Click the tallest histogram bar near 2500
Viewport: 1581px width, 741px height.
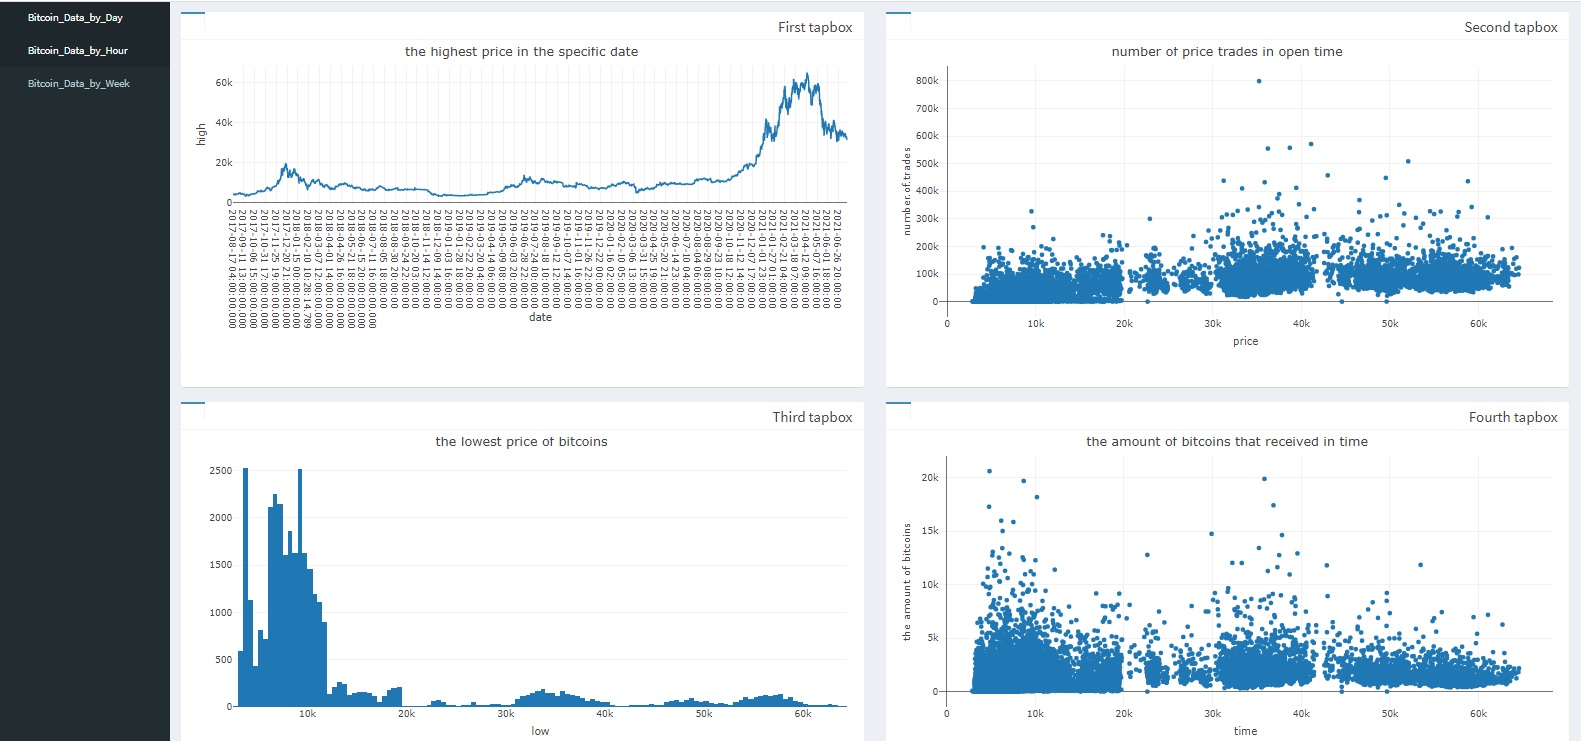[x=245, y=587]
